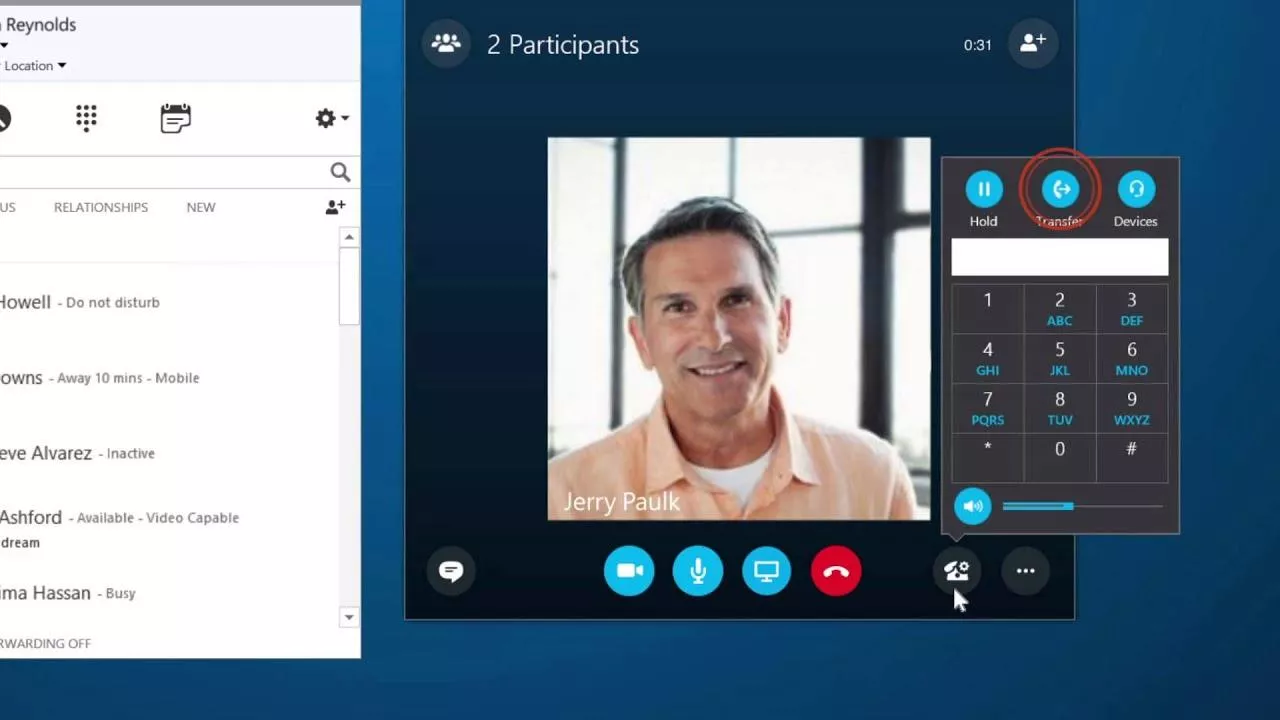Open the instant message chat bubble
1280x720 pixels.
pos(451,571)
